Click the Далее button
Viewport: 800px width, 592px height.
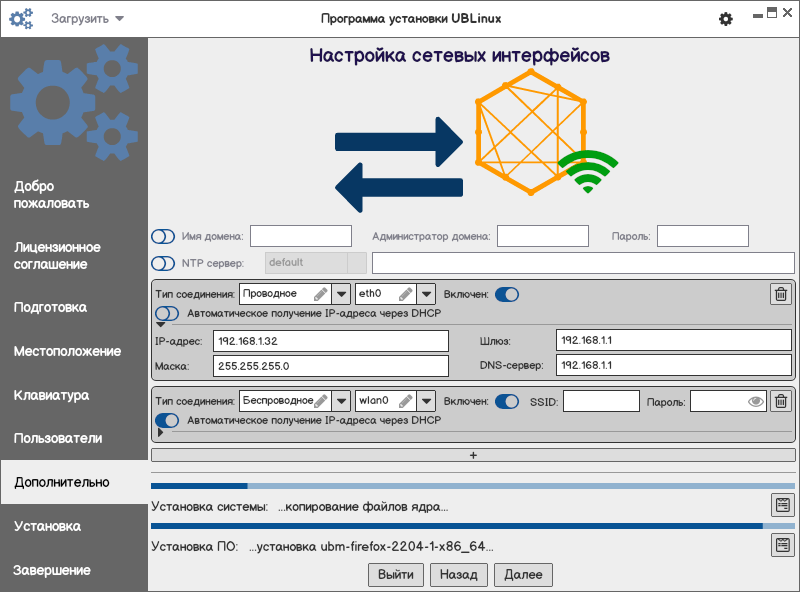523,575
